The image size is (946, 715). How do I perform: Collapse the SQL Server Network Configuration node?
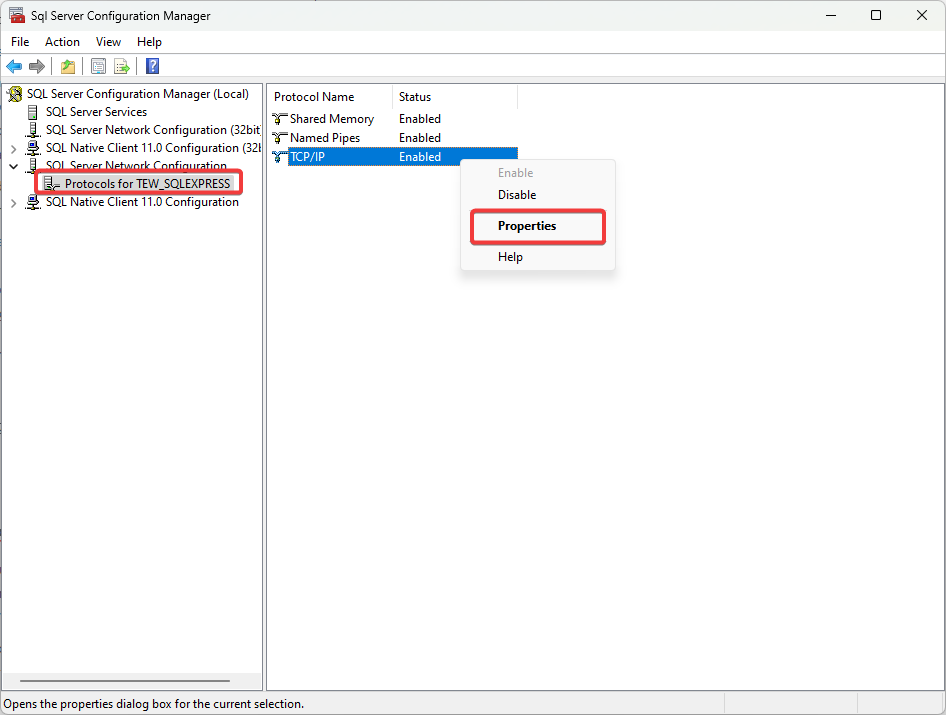(x=13, y=166)
